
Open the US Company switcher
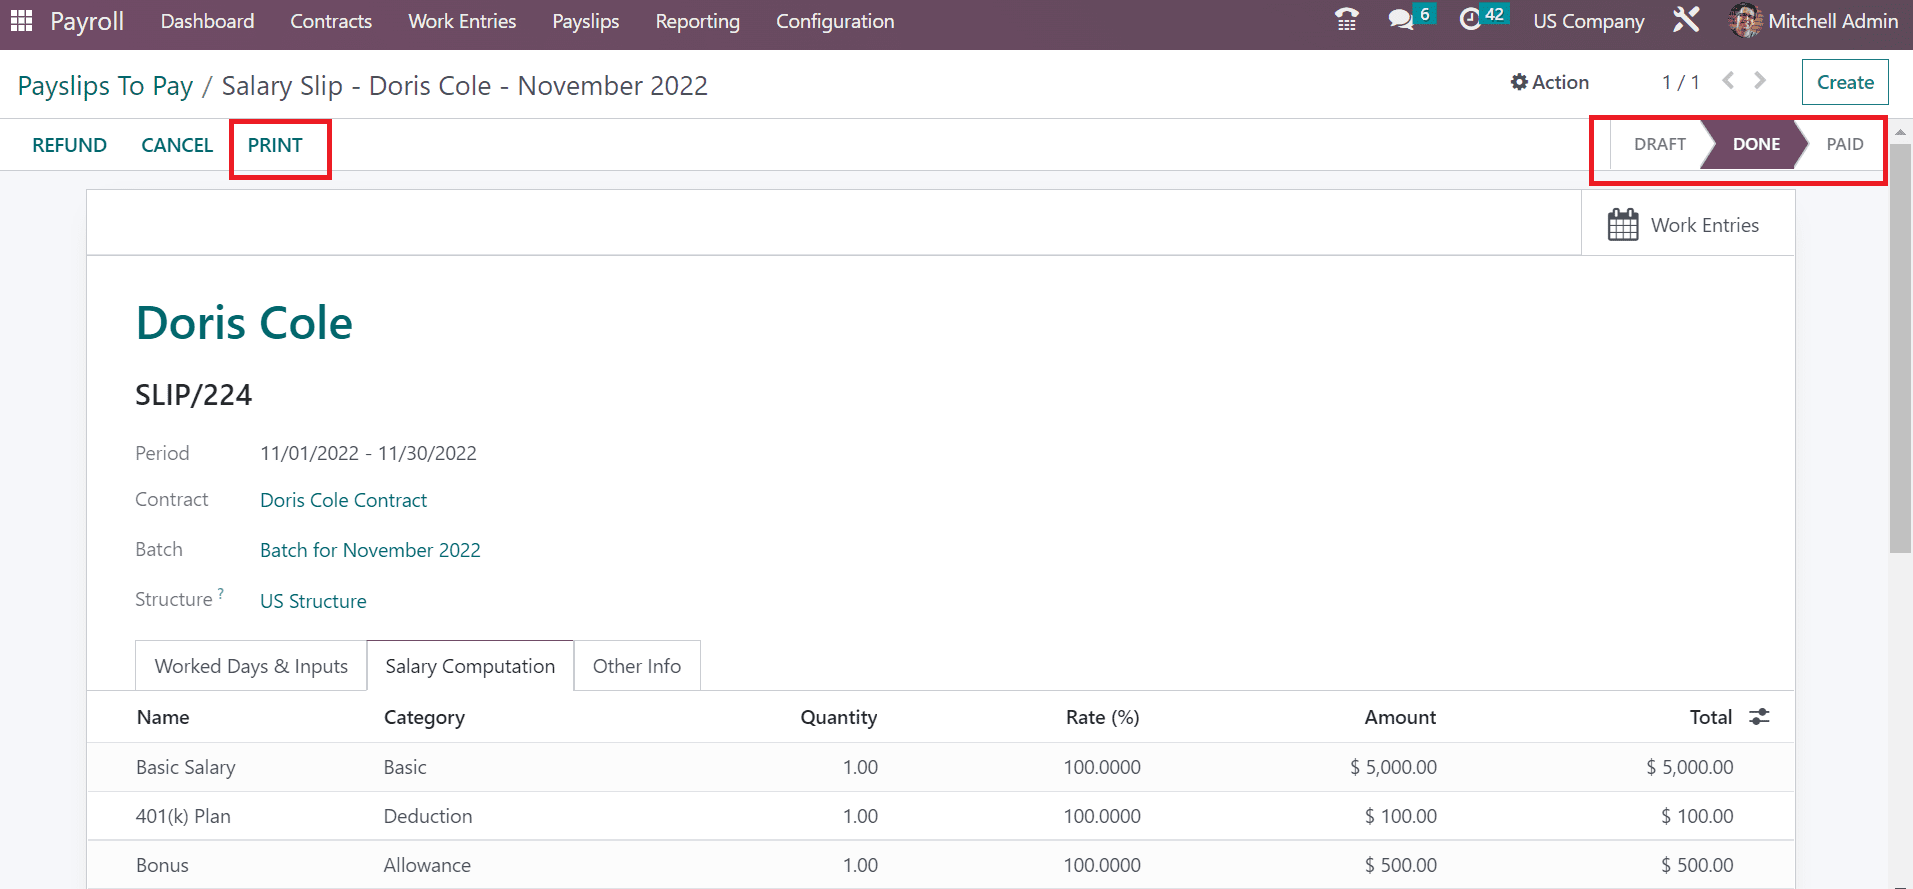point(1589,21)
